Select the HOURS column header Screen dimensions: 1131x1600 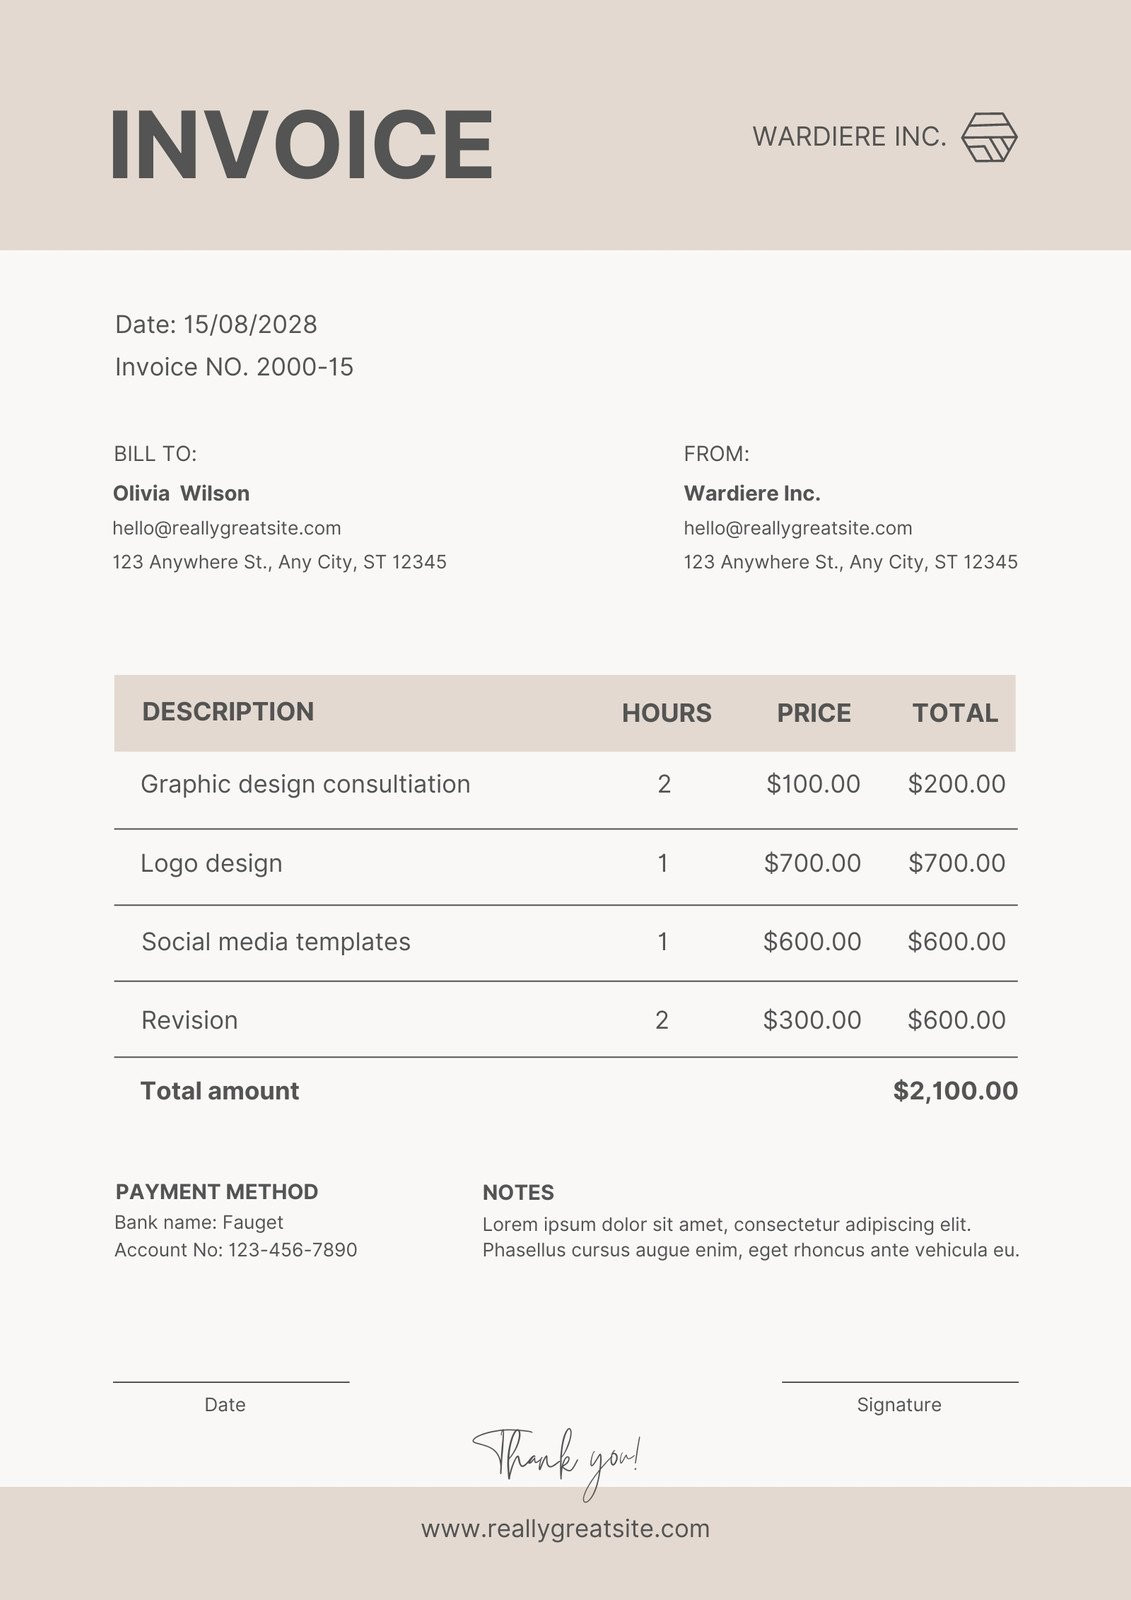(666, 713)
